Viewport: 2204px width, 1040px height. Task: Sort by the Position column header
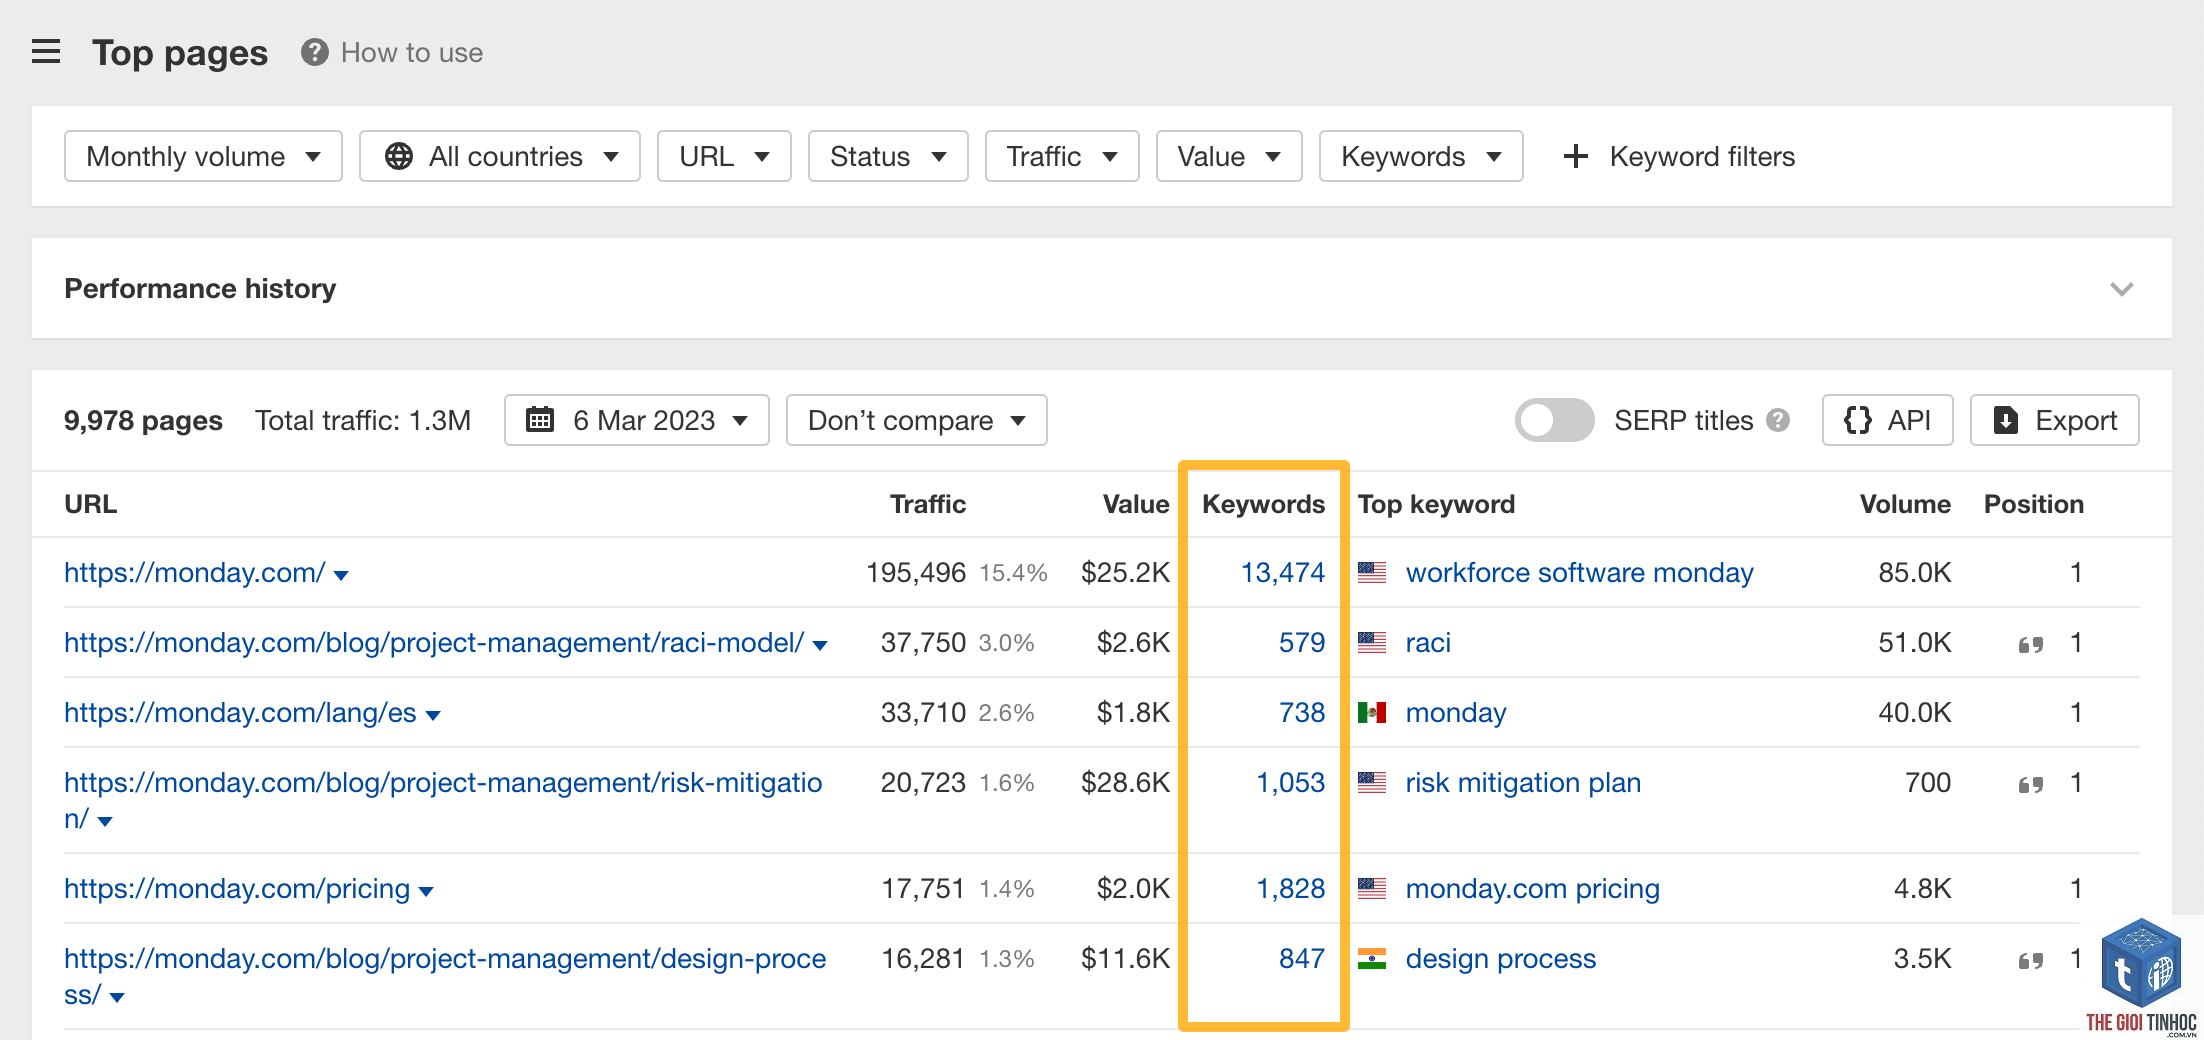pyautogui.click(x=2034, y=504)
